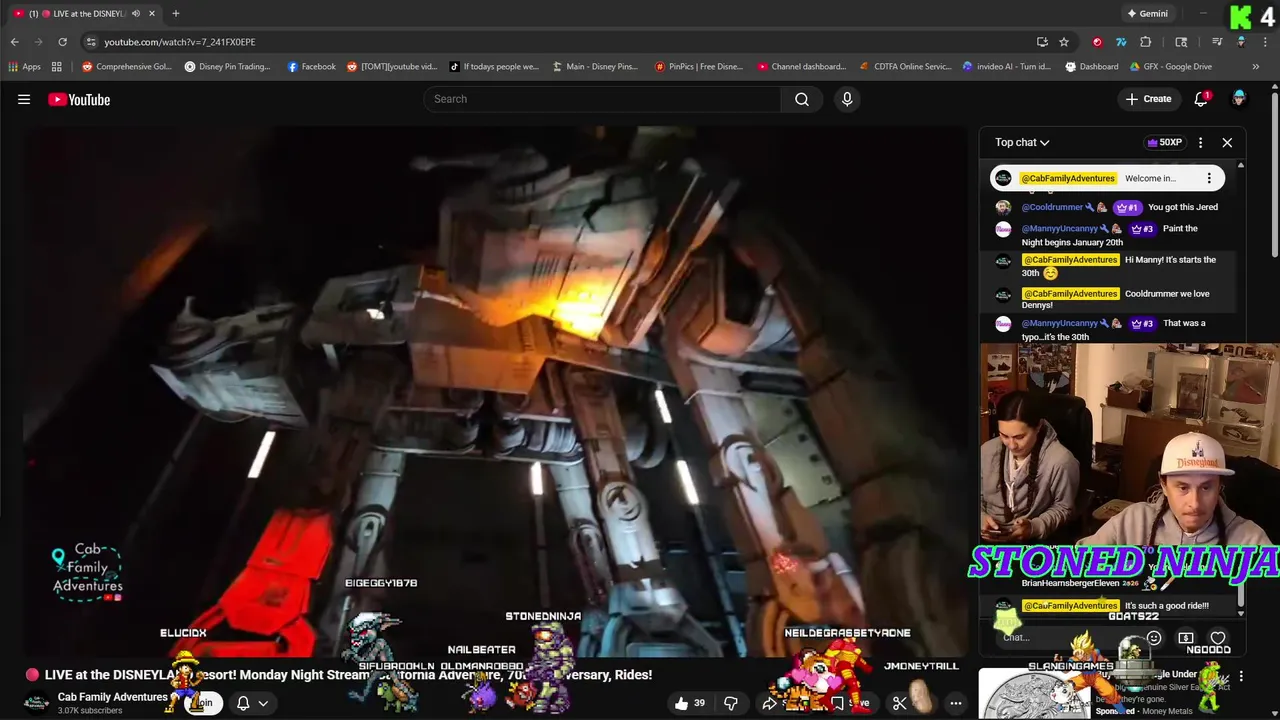The height and width of the screenshot is (720, 1280).
Task: Like the live stream video
Action: (x=689, y=703)
